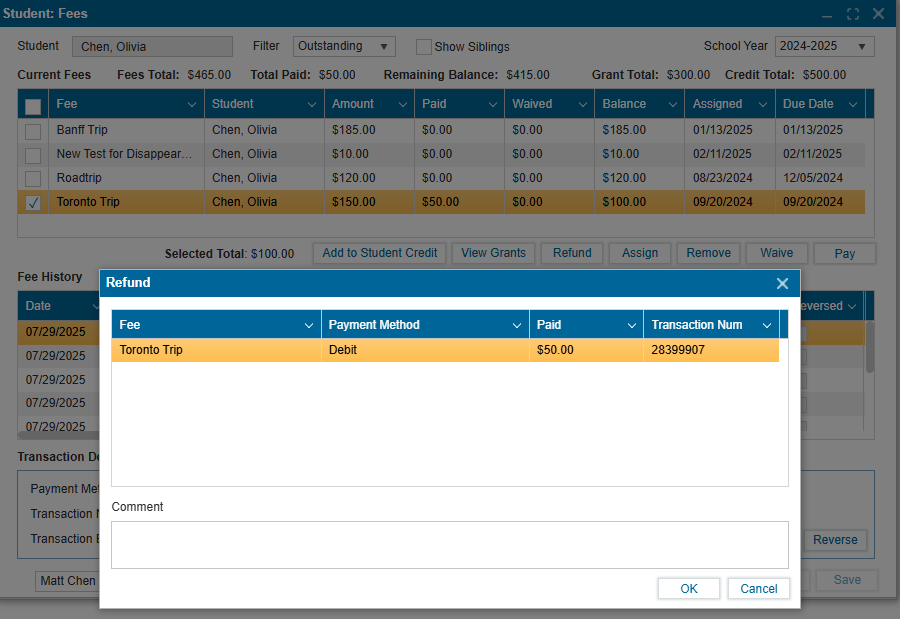Open Amount column header arrow

click(402, 104)
